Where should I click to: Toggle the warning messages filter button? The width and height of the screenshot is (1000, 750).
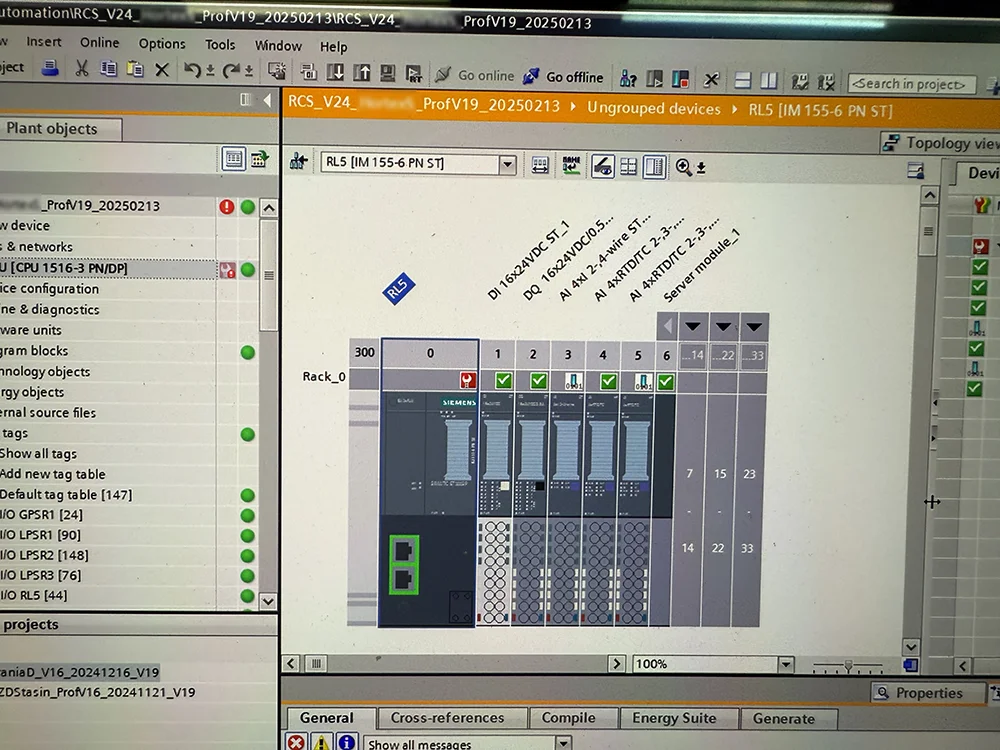(x=321, y=742)
